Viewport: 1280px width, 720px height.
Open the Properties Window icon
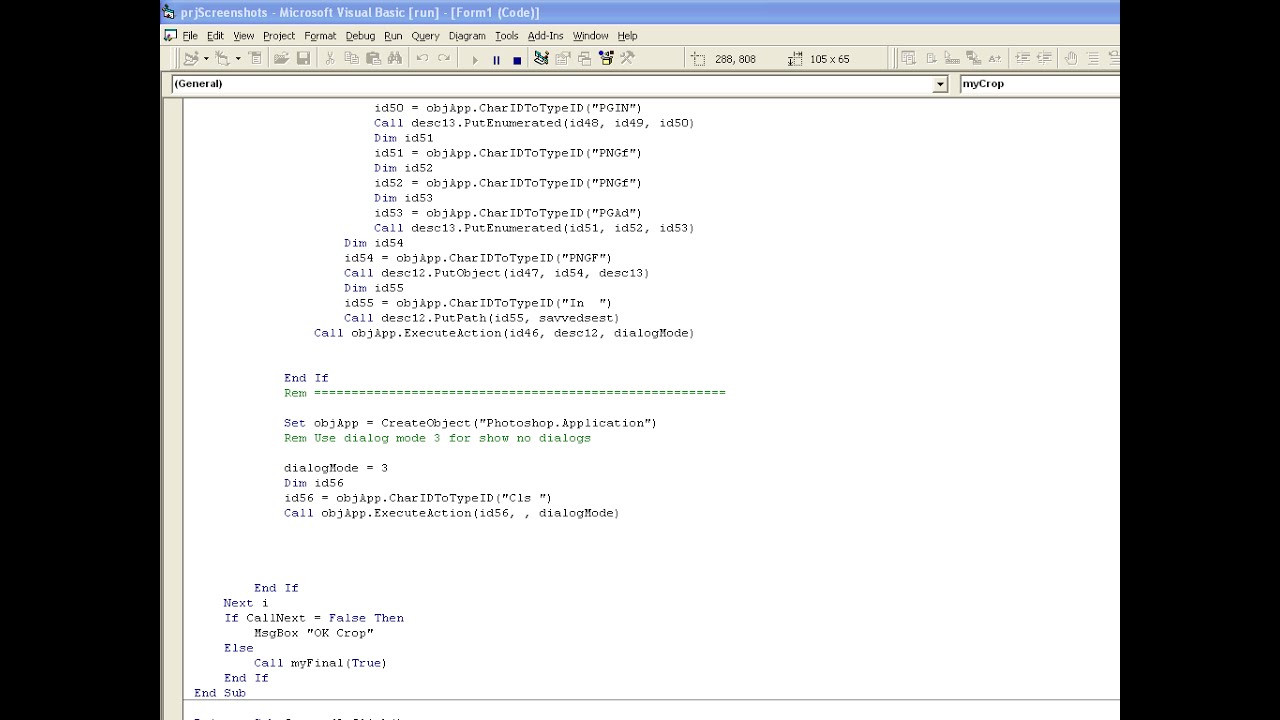(563, 59)
